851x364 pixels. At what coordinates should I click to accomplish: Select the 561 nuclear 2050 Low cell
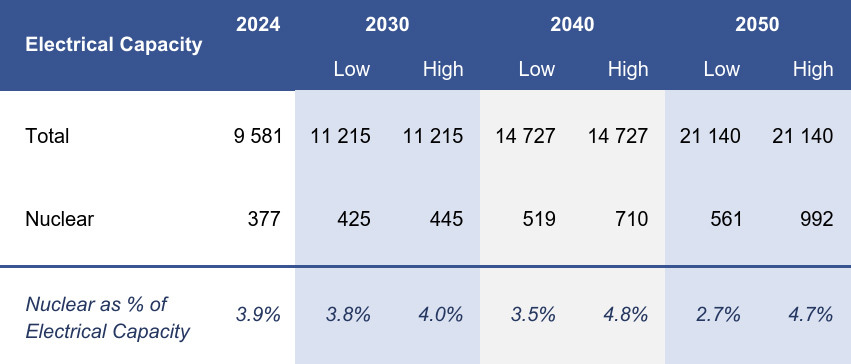724,219
